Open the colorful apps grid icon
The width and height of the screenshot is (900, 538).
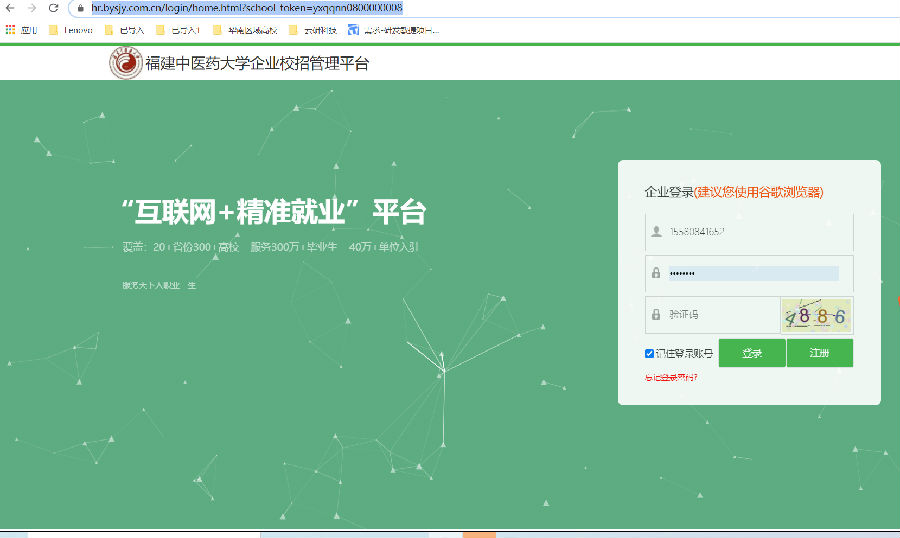[10, 30]
